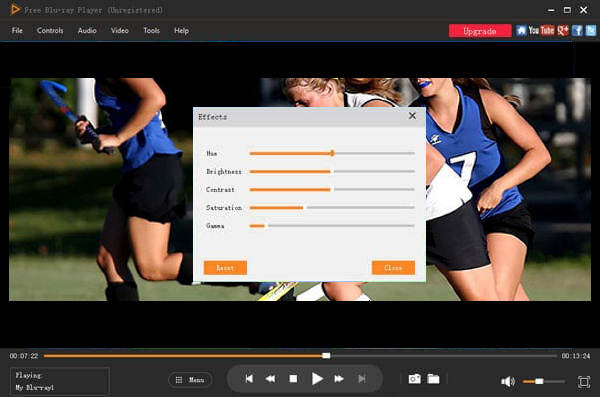Click the Effects dialog title
Image resolution: width=600 pixels, height=397 pixels.
pyautogui.click(x=212, y=117)
